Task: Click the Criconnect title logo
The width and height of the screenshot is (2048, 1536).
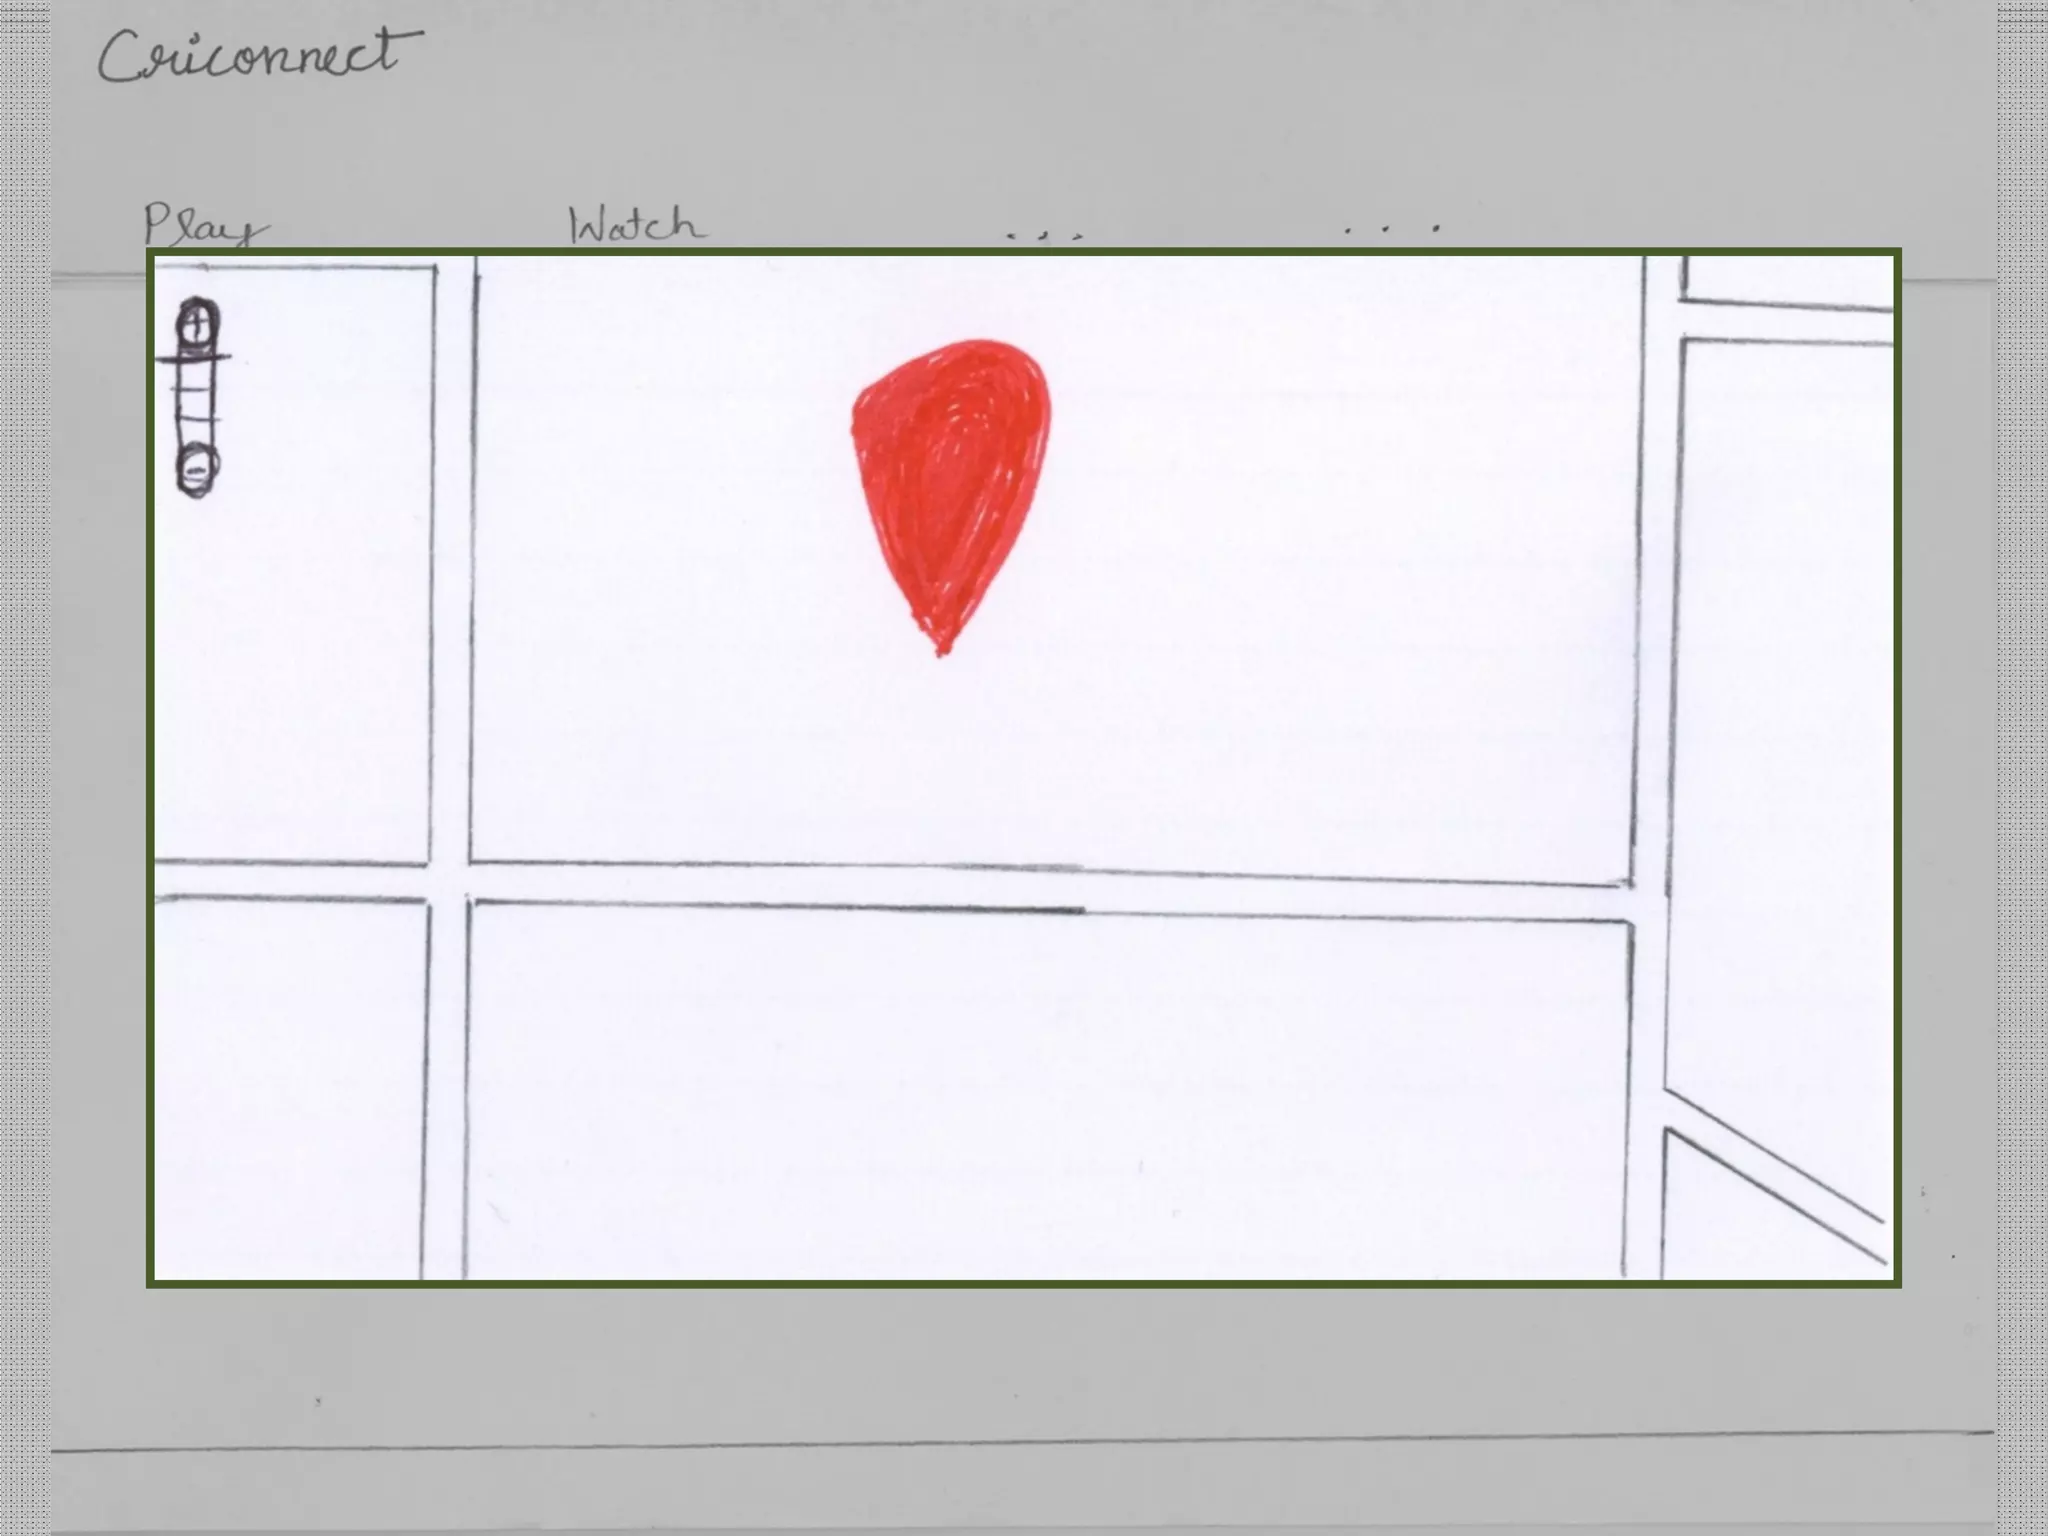Action: click(x=260, y=56)
